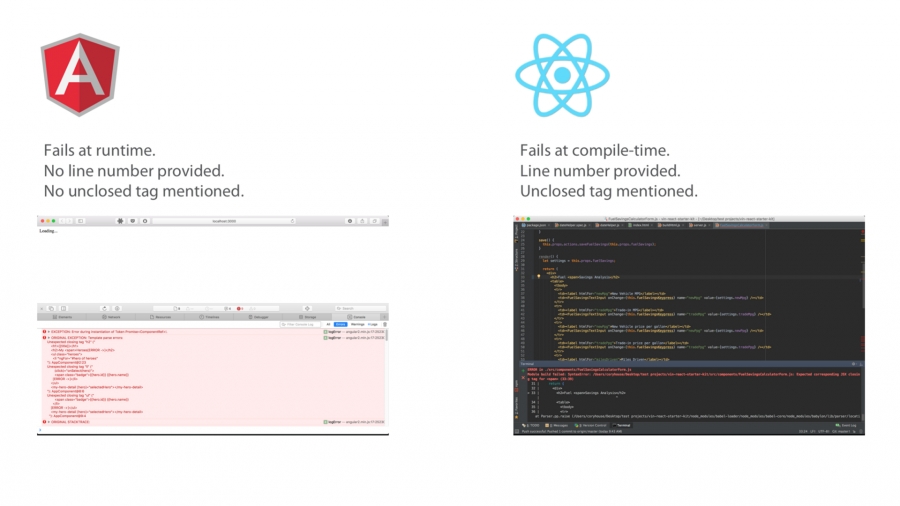Select the Errors console filter
900x506 pixels.
click(x=340, y=325)
